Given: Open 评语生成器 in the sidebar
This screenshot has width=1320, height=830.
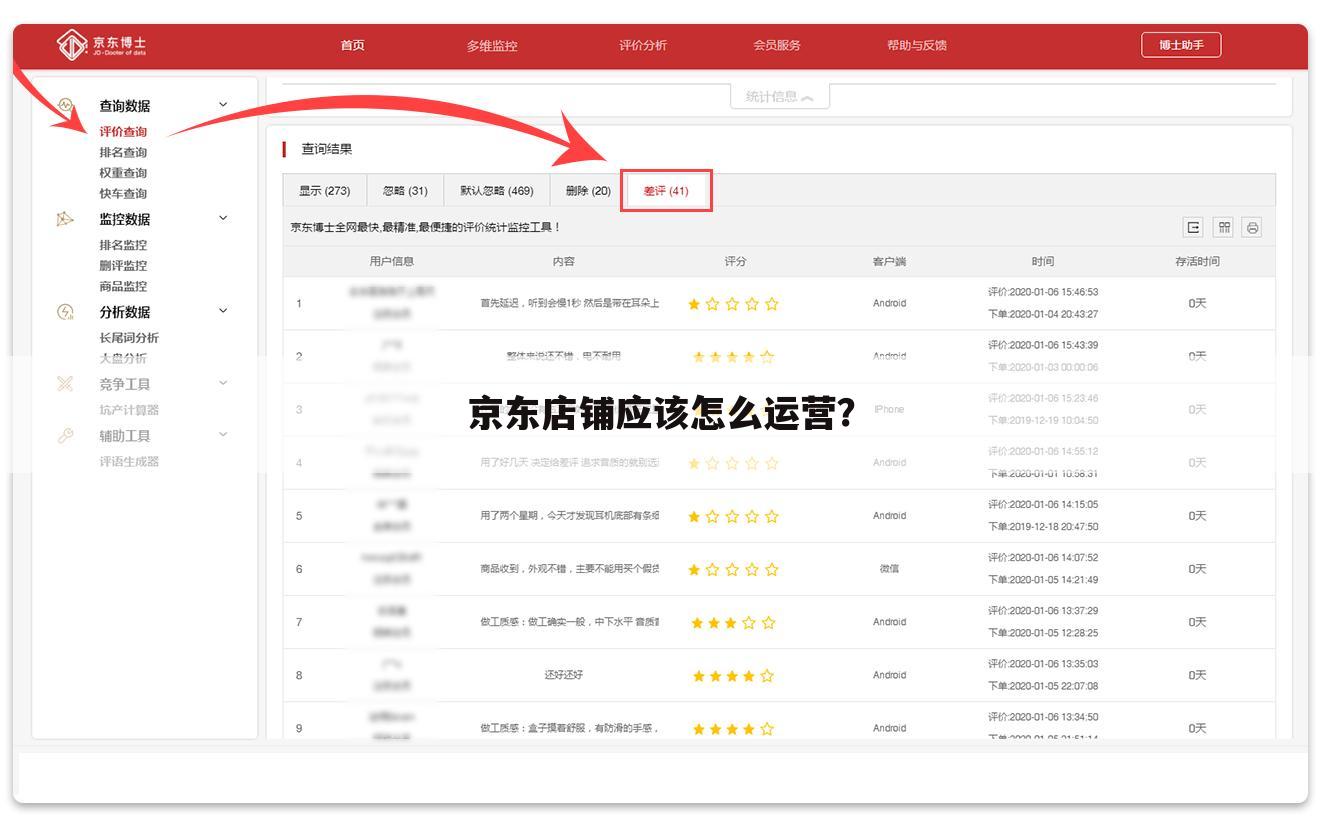Looking at the screenshot, I should tap(129, 462).
